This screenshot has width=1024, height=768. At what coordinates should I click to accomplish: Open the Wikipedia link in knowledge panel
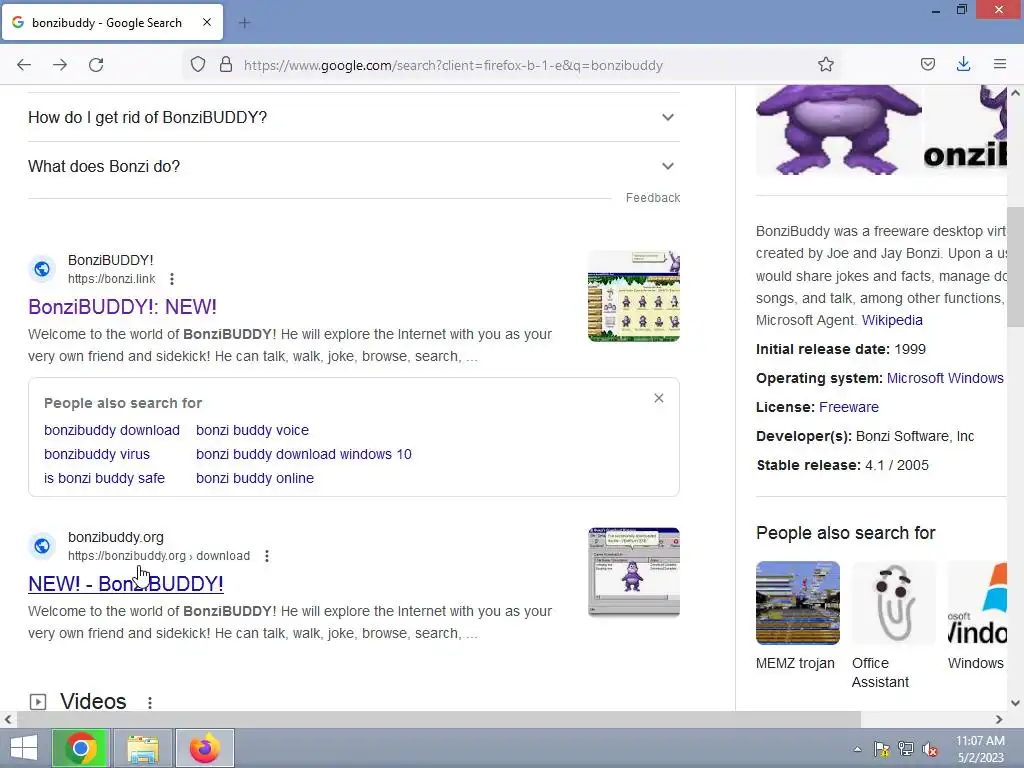(x=892, y=321)
